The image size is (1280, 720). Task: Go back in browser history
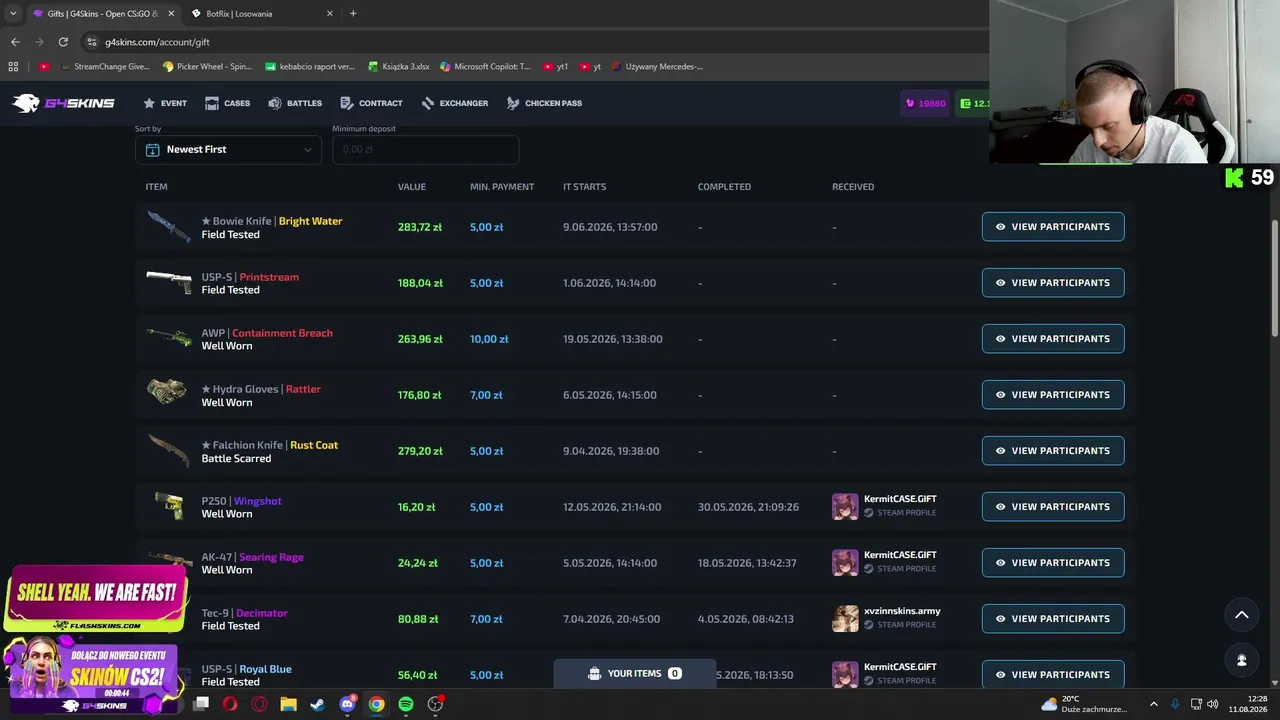pyautogui.click(x=15, y=42)
